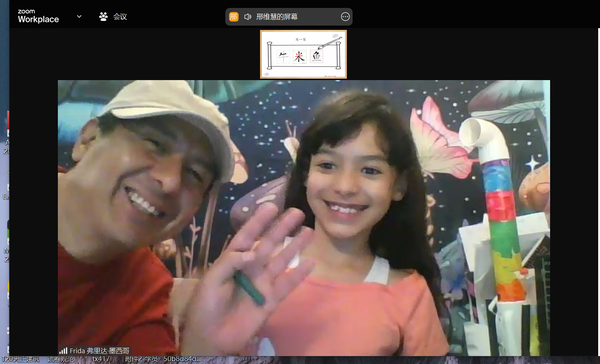Toggle the shared screen audio speaker icon

click(x=248, y=16)
